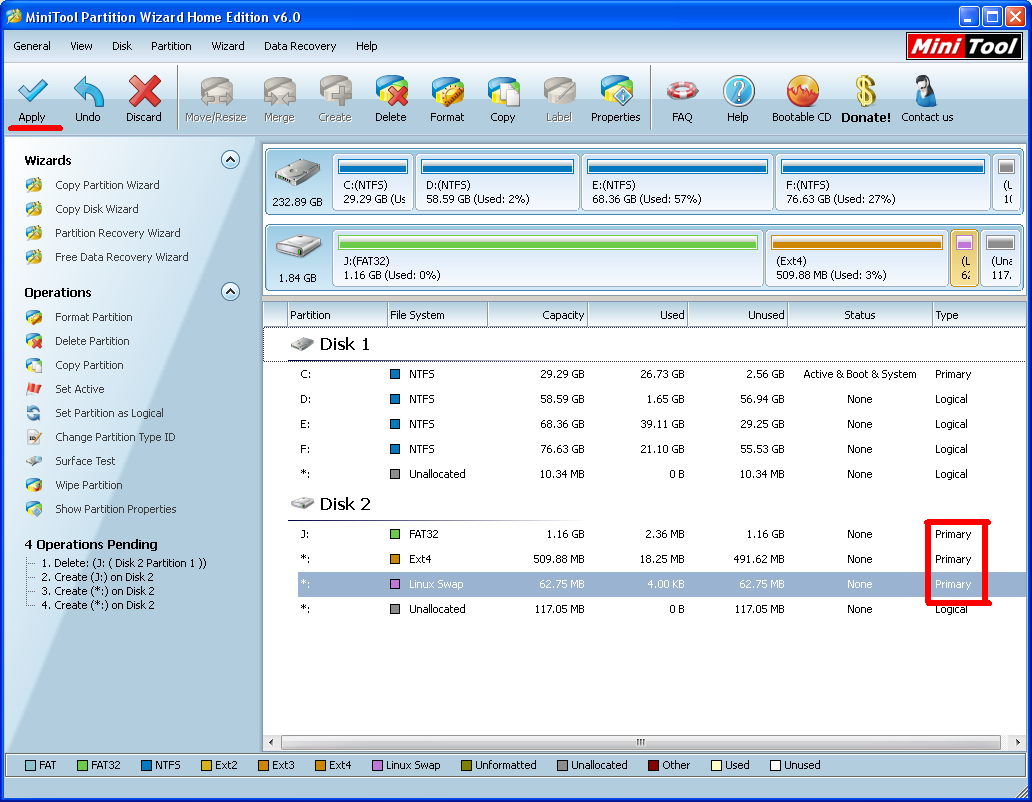The width and height of the screenshot is (1032, 802).
Task: Click the Copy toolbar icon
Action: [x=503, y=93]
